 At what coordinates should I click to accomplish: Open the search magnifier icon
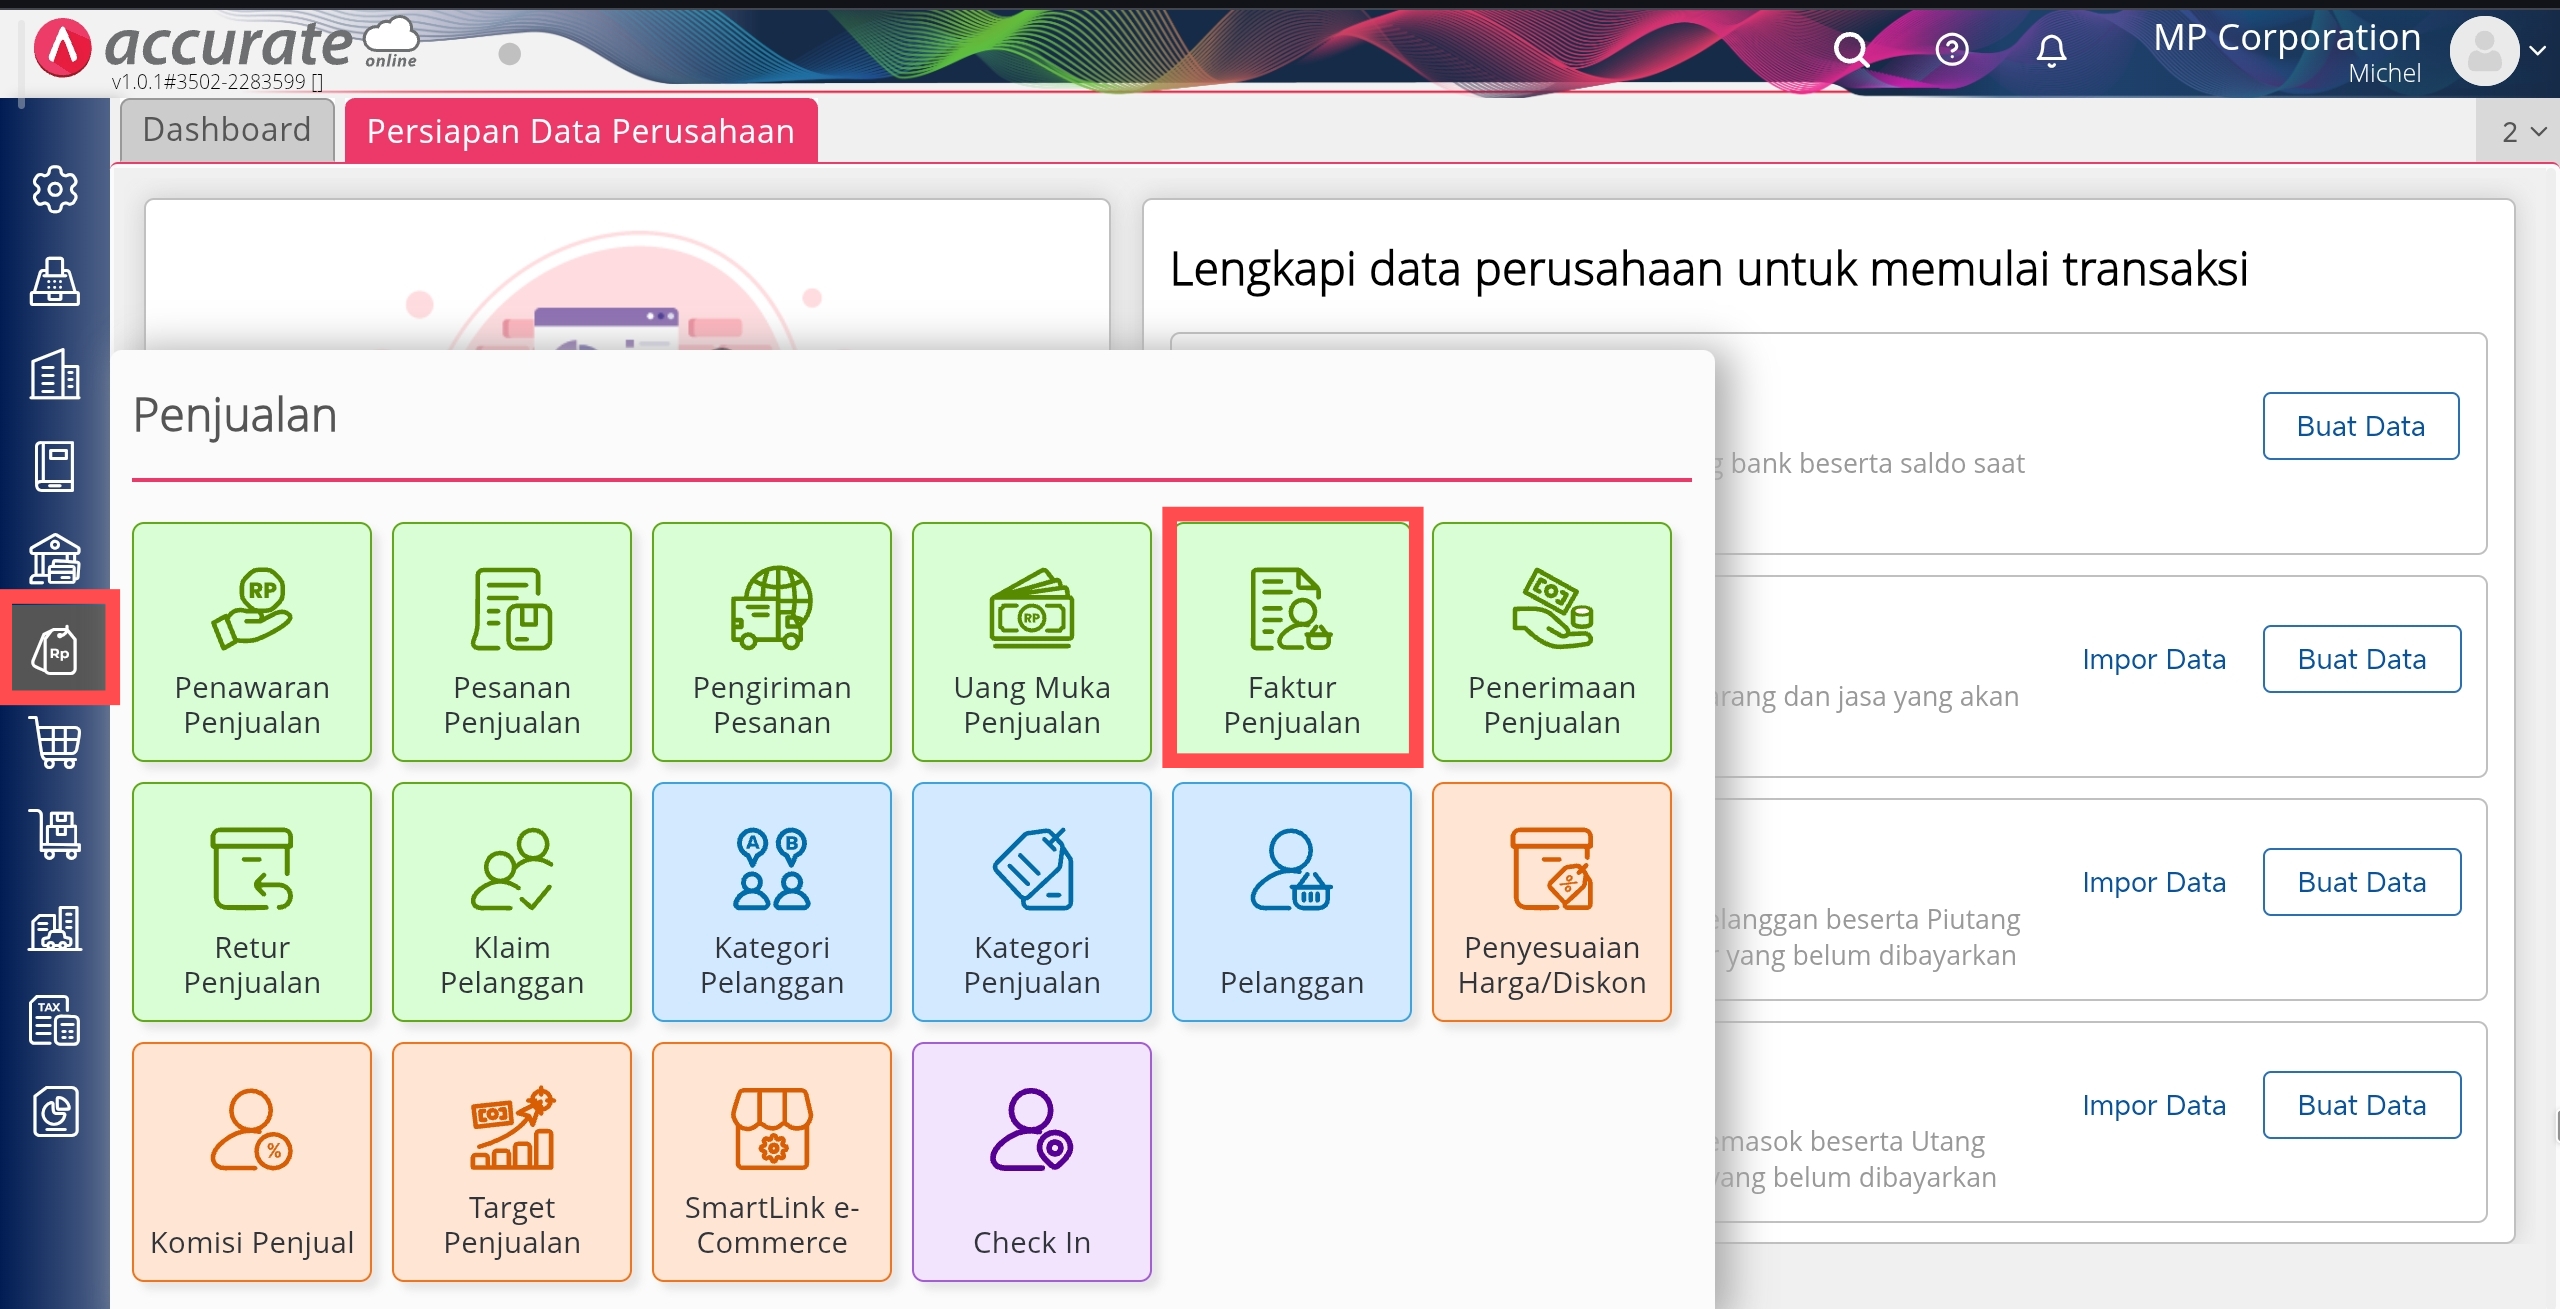point(1850,49)
